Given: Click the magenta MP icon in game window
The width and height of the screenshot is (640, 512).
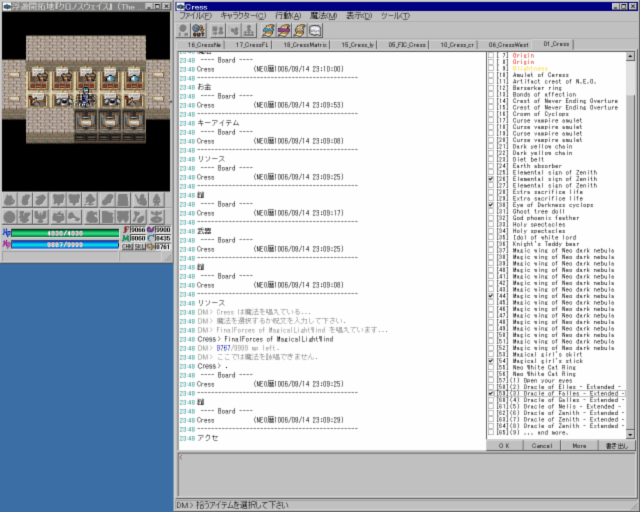Looking at the screenshot, I should click(x=7, y=245).
